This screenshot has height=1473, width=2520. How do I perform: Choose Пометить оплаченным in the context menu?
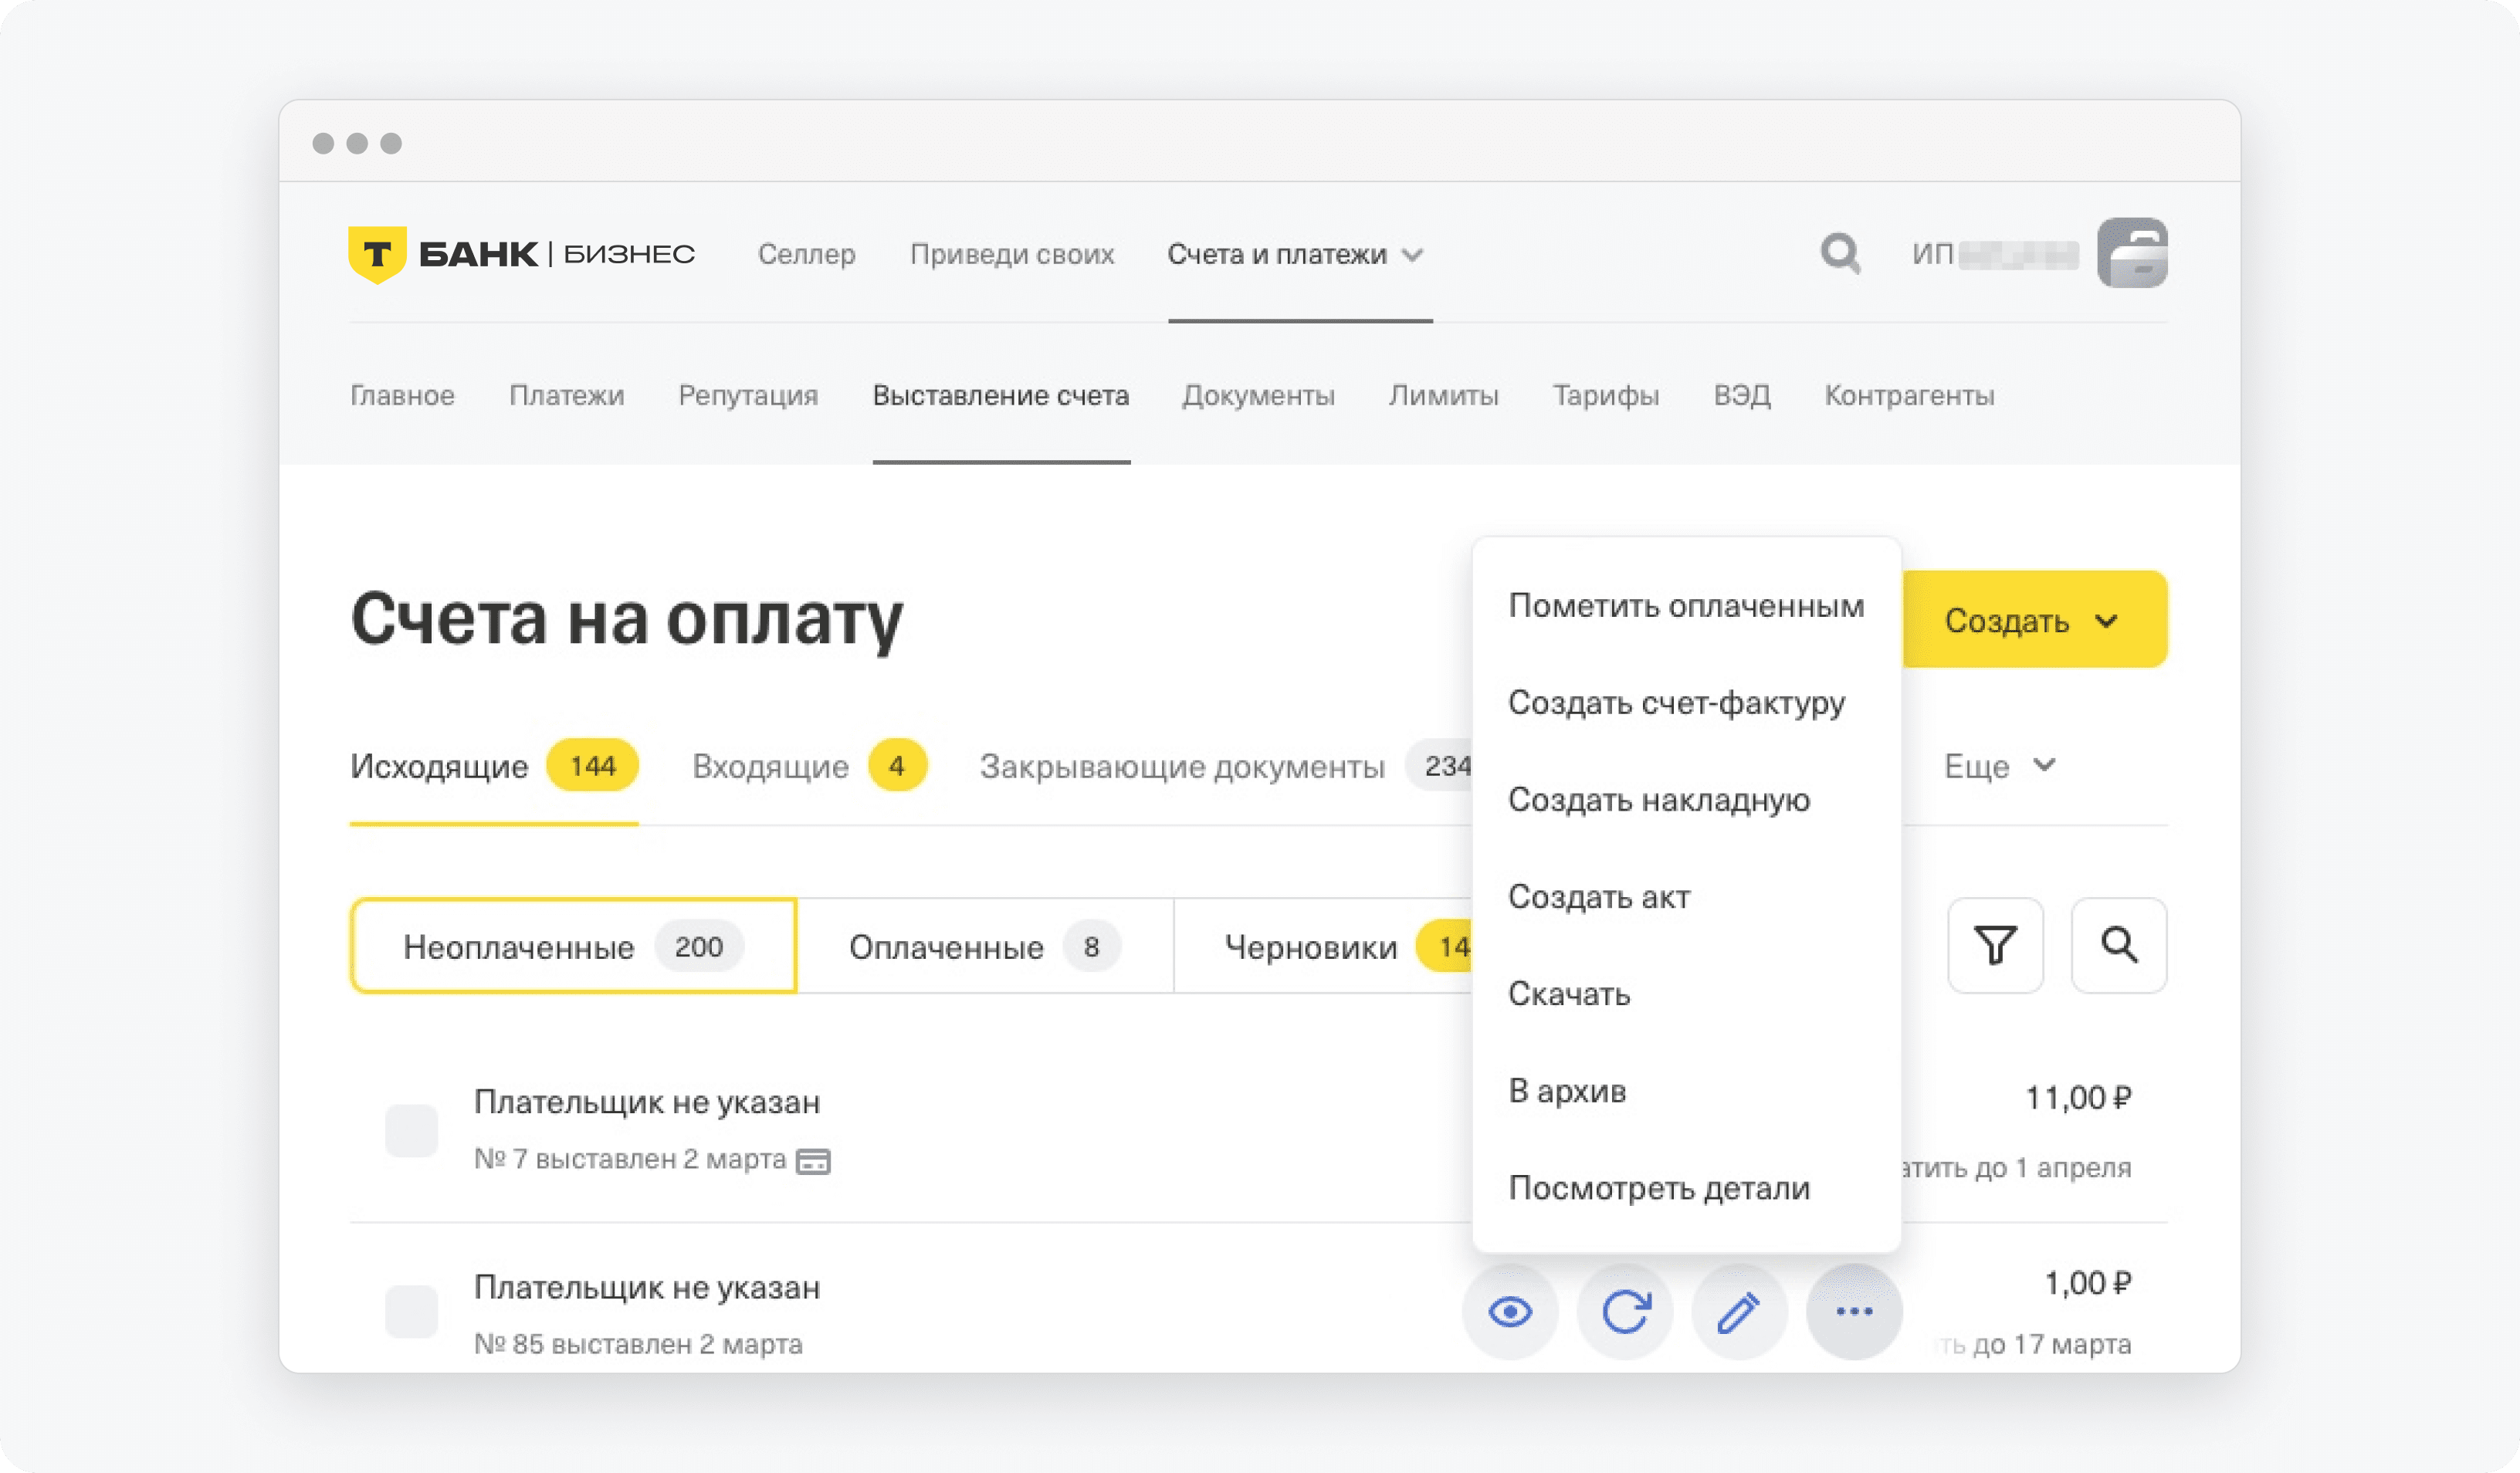(x=1686, y=606)
